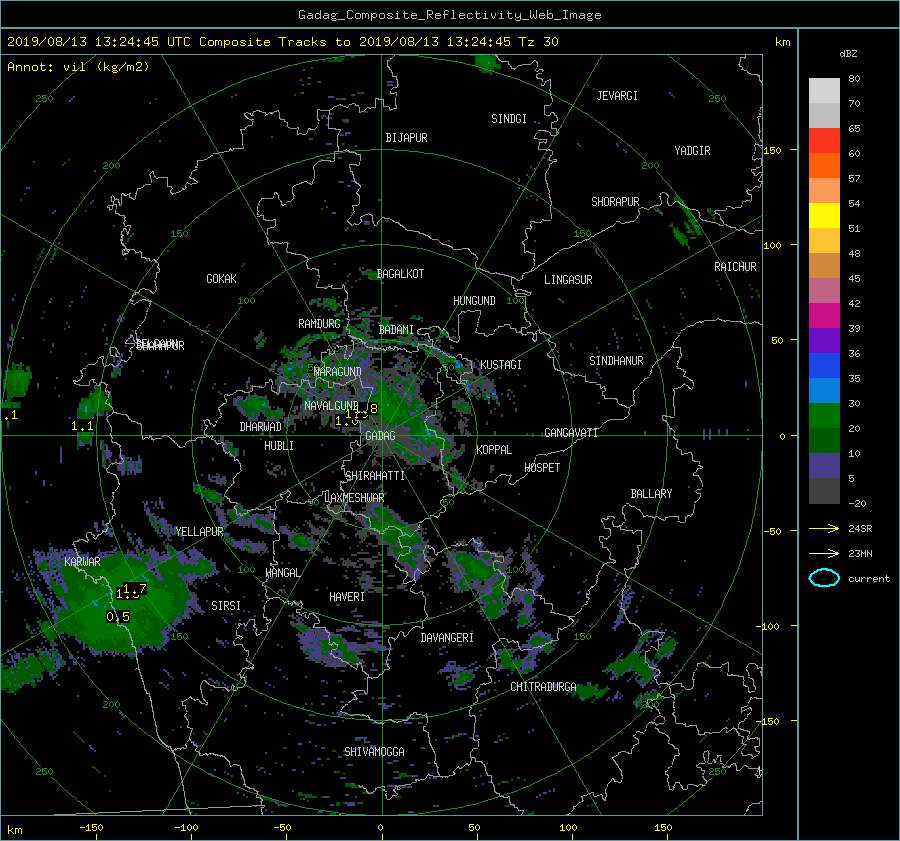Click the bright yellow 51 dBZ legend swatch
900x841 pixels.
tap(824, 216)
